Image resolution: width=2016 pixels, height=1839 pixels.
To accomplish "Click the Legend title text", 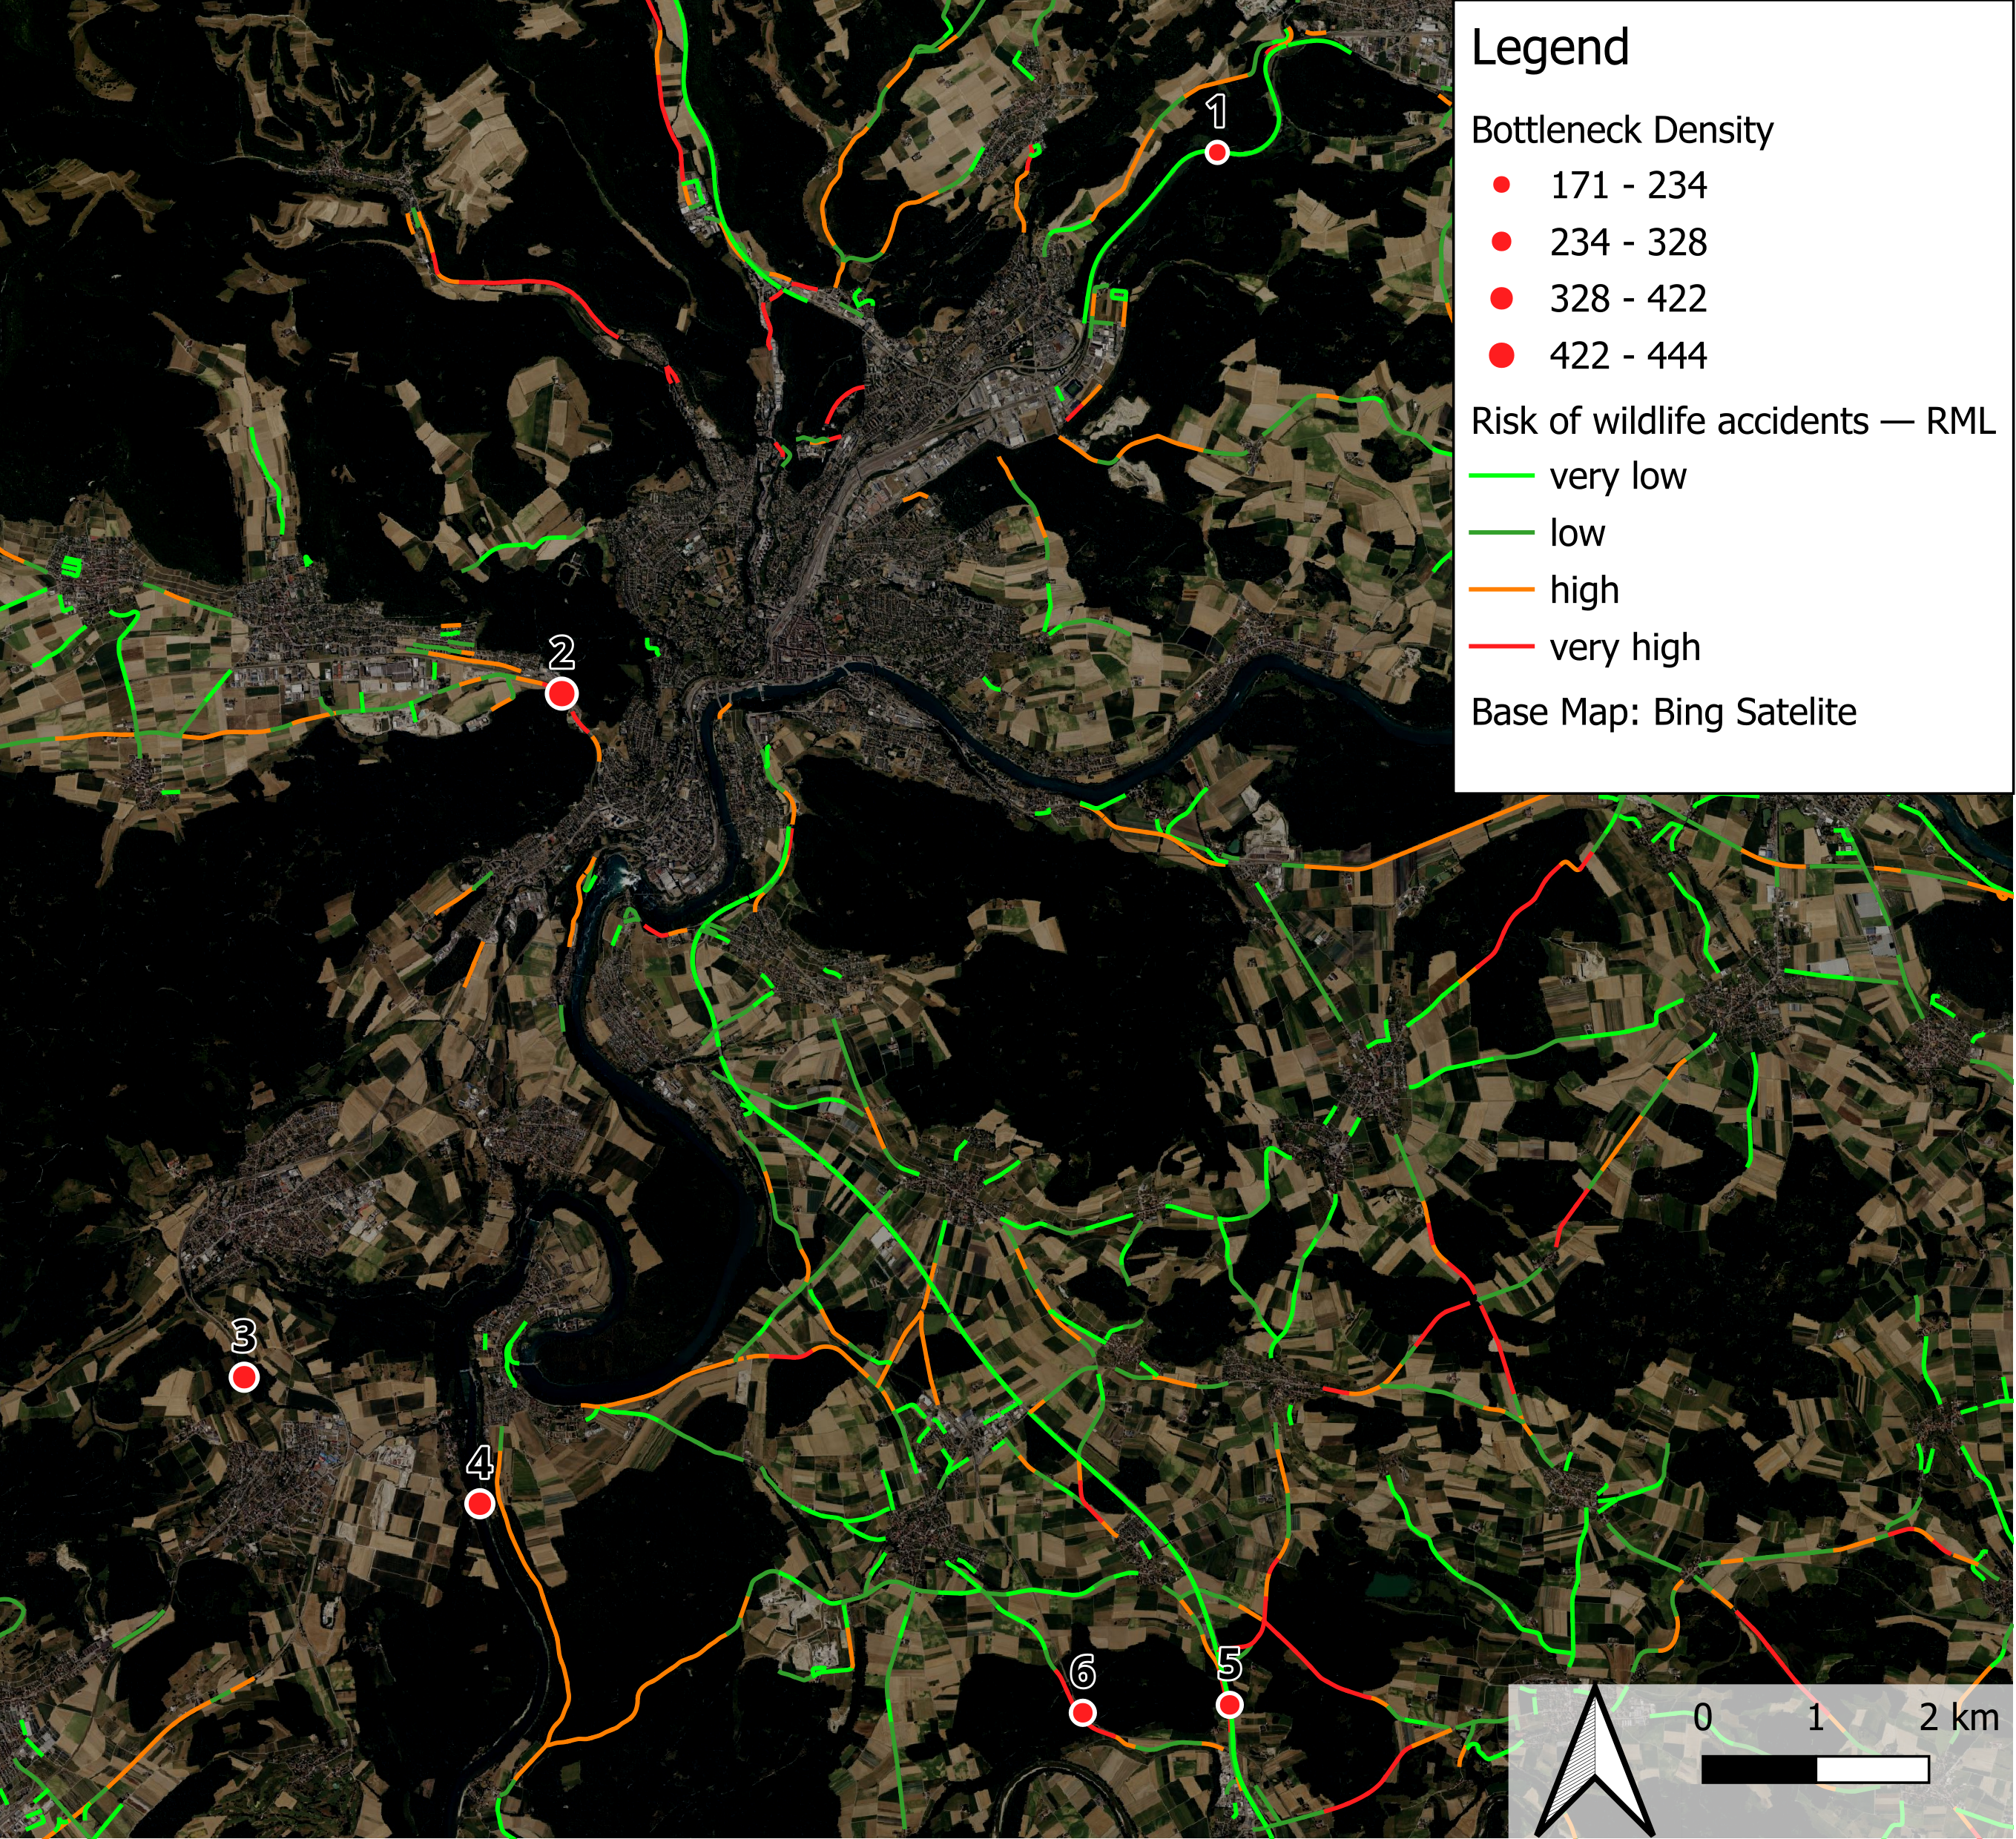I will tap(1550, 48).
